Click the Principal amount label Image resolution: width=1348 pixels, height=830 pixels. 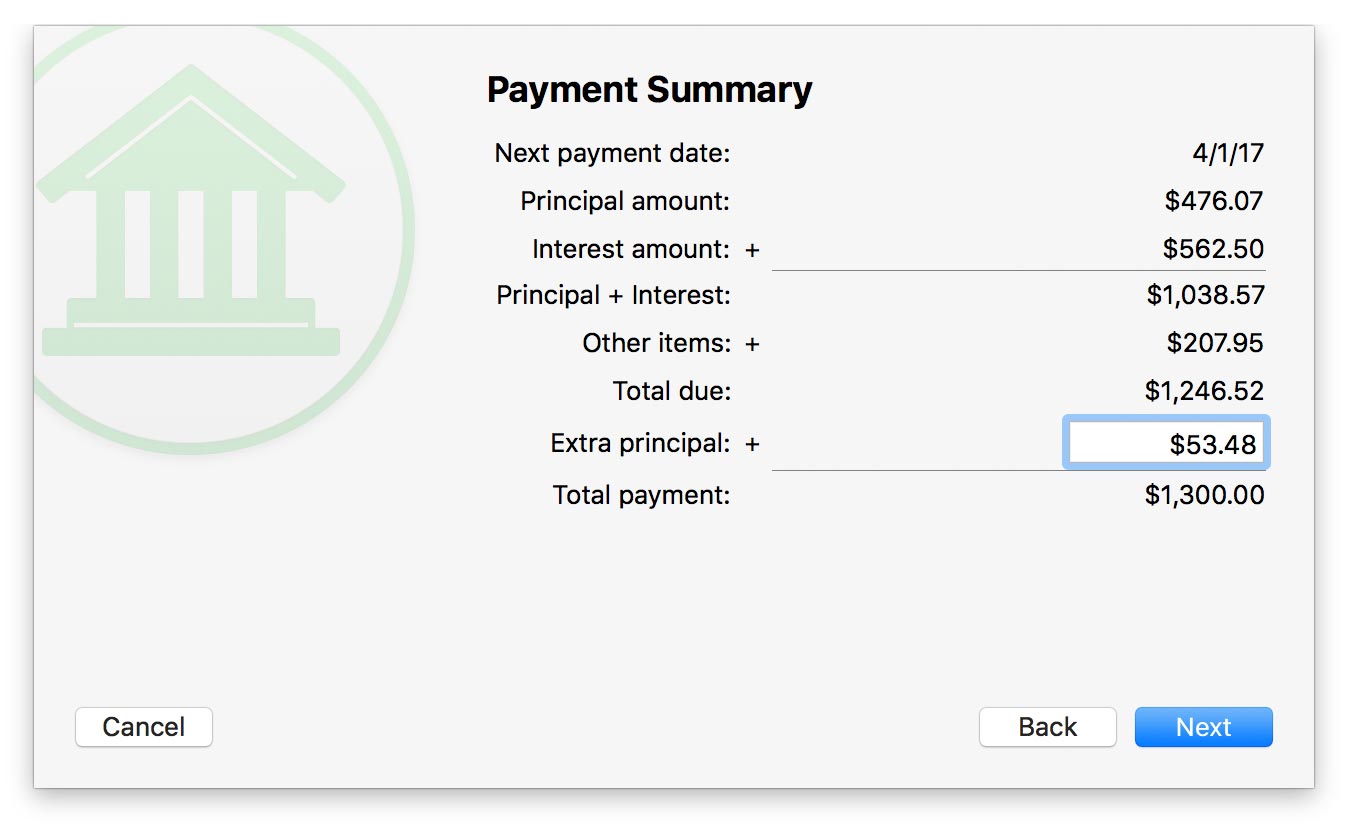[625, 201]
